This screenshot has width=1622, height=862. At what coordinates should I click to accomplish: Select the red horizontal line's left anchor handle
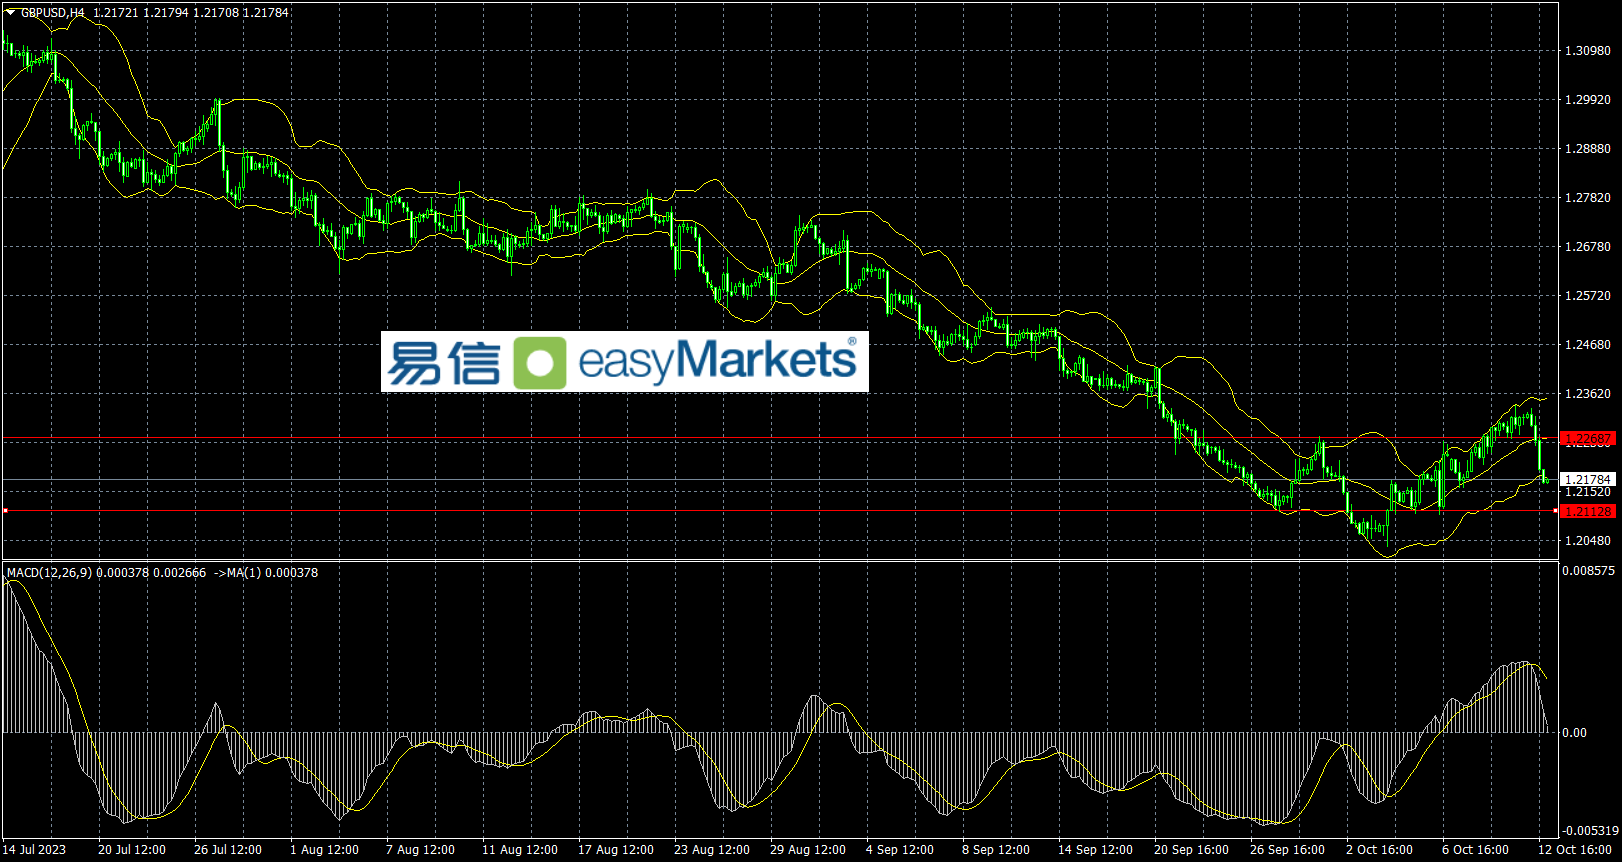[5, 511]
